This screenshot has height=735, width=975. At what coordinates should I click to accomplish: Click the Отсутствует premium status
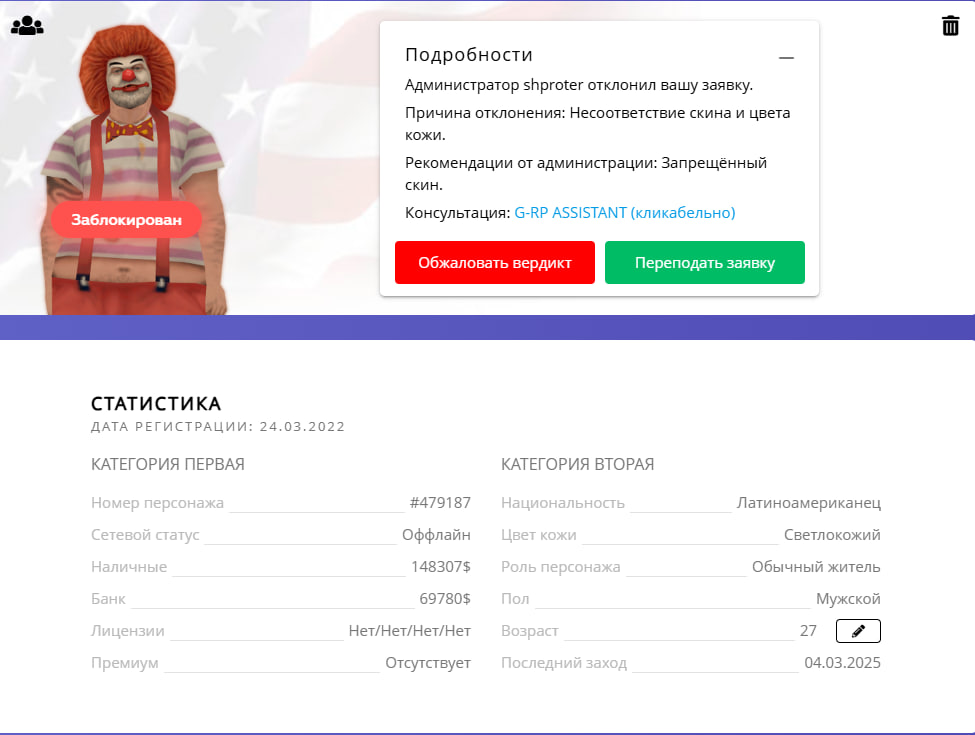427,663
